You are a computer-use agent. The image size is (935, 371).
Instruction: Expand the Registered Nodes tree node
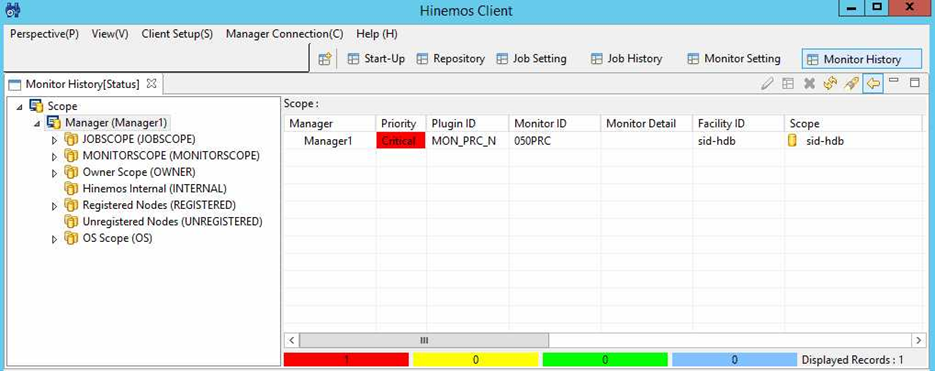[x=54, y=206]
